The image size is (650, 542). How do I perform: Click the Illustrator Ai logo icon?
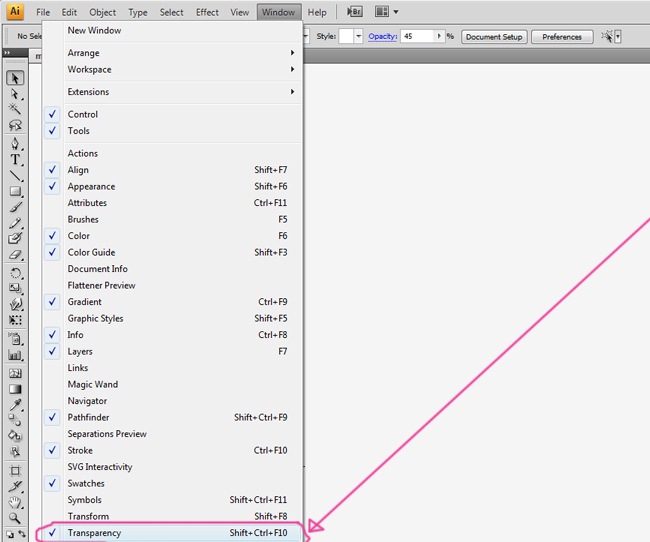[15, 12]
